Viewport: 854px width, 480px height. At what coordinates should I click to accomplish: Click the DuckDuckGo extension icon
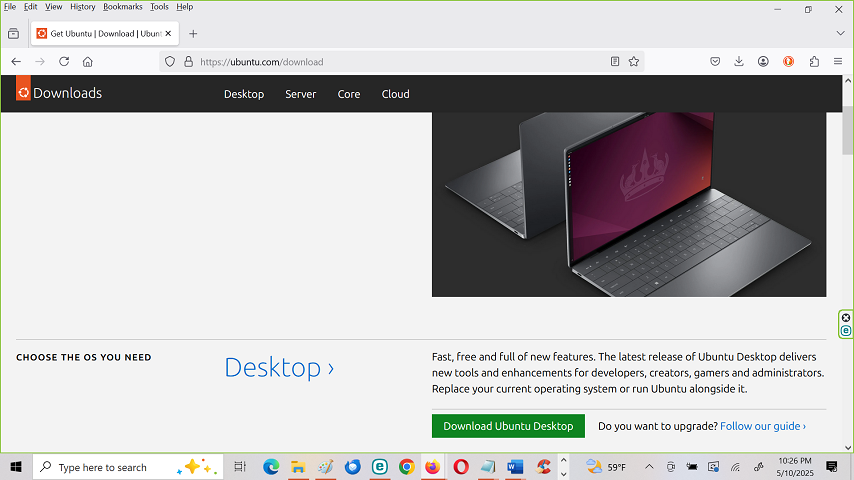click(x=788, y=61)
